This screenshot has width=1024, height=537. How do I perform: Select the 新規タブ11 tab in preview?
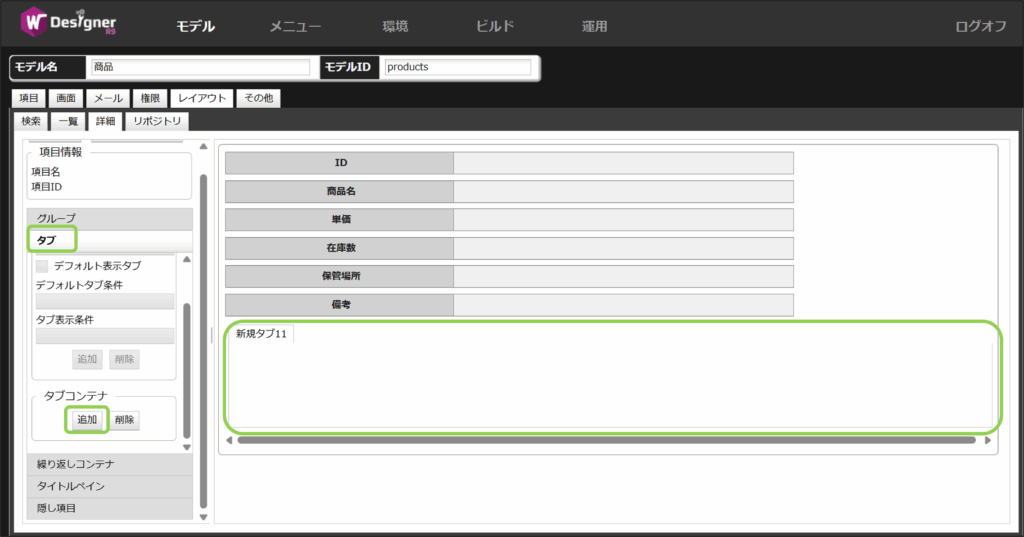[262, 334]
